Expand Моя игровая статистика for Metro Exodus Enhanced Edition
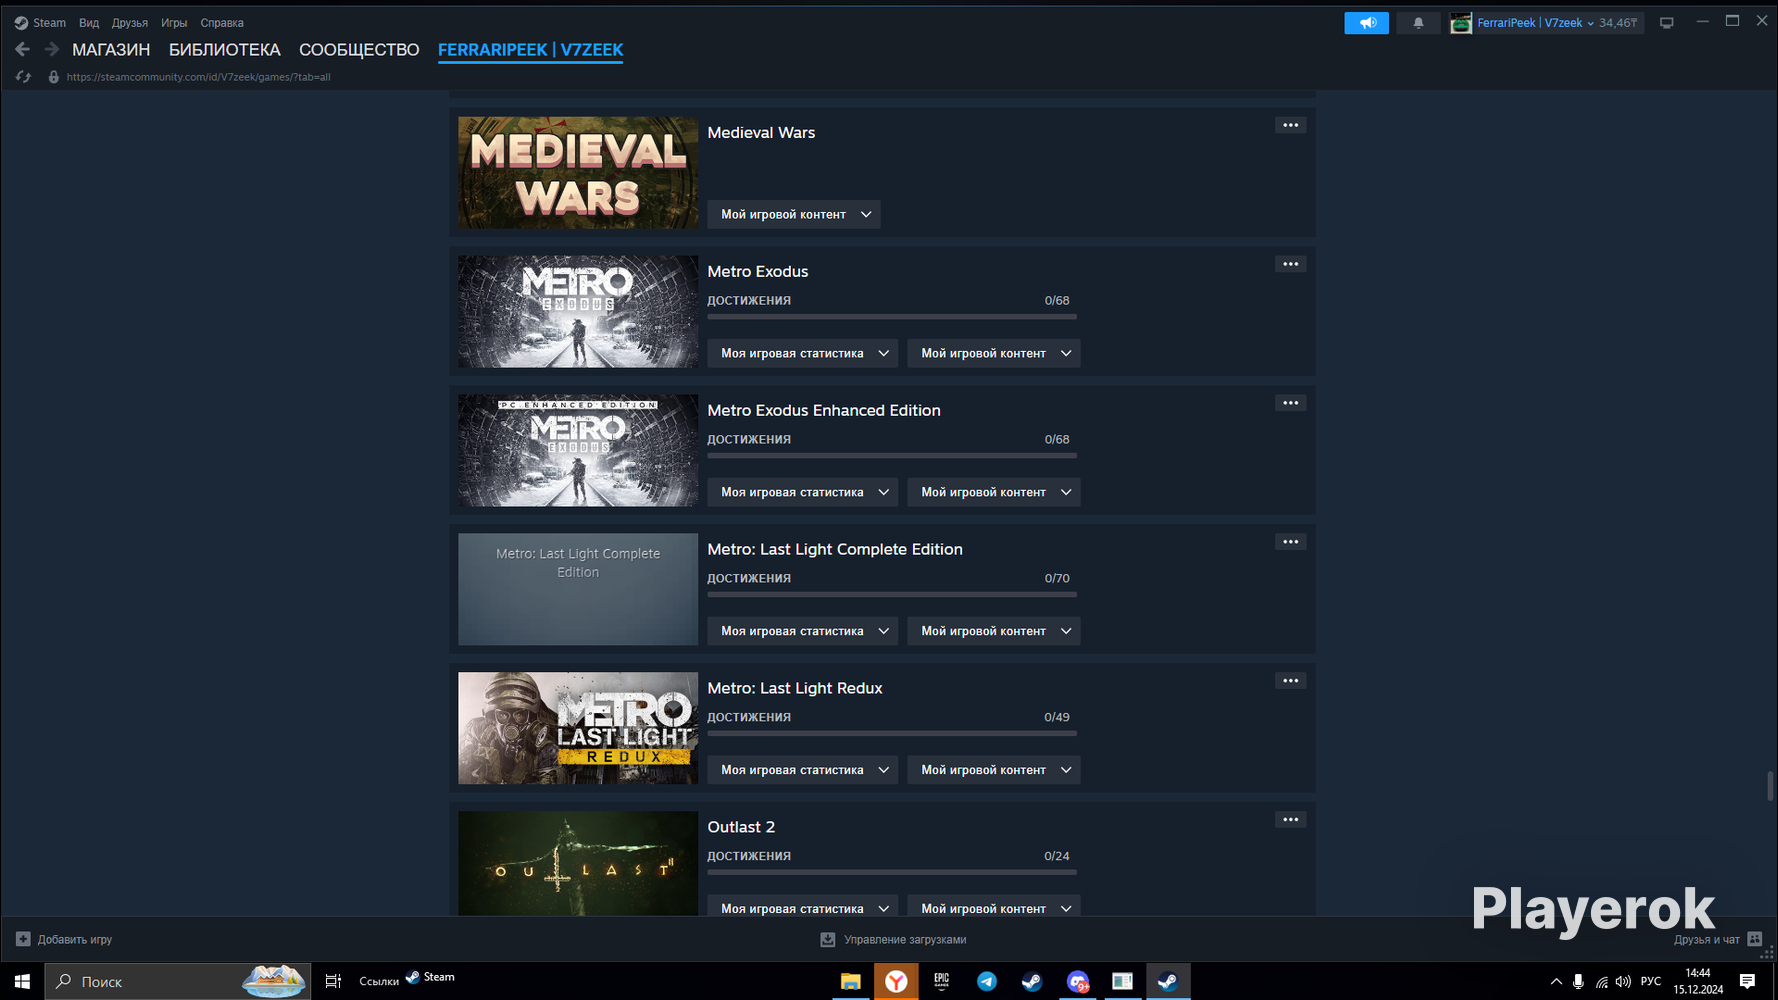Screen dimensions: 1778x1000 (x=803, y=492)
